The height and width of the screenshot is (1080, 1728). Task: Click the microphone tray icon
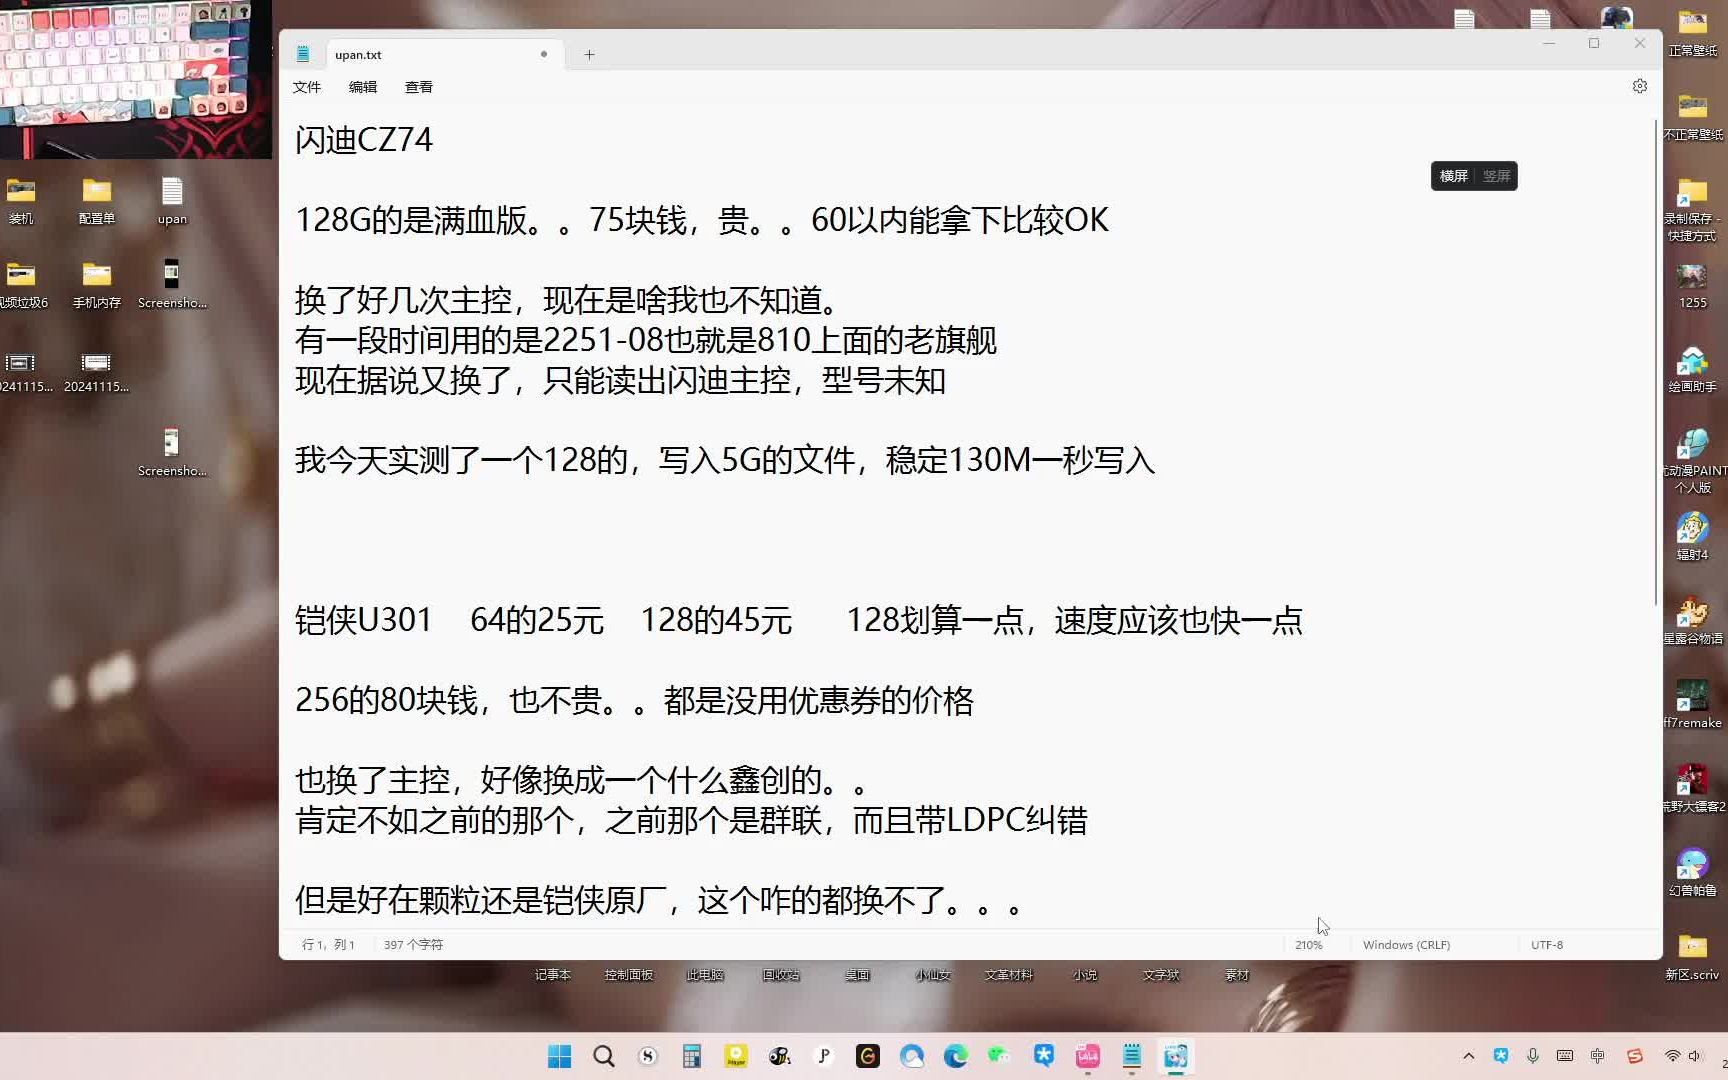tap(1533, 1056)
